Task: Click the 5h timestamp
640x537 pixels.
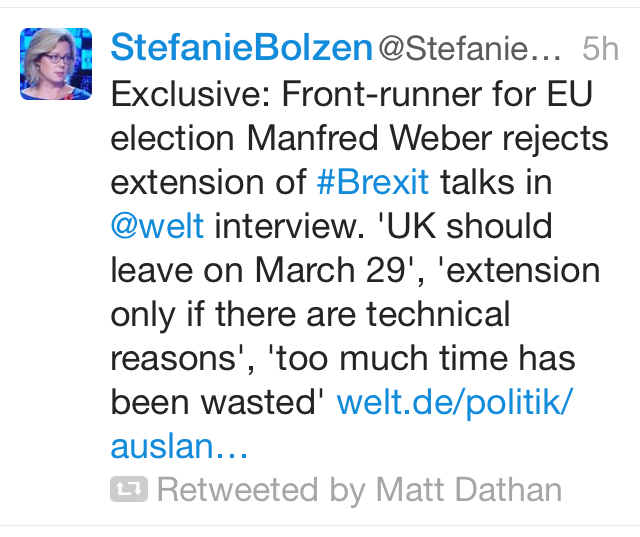Action: pos(600,49)
